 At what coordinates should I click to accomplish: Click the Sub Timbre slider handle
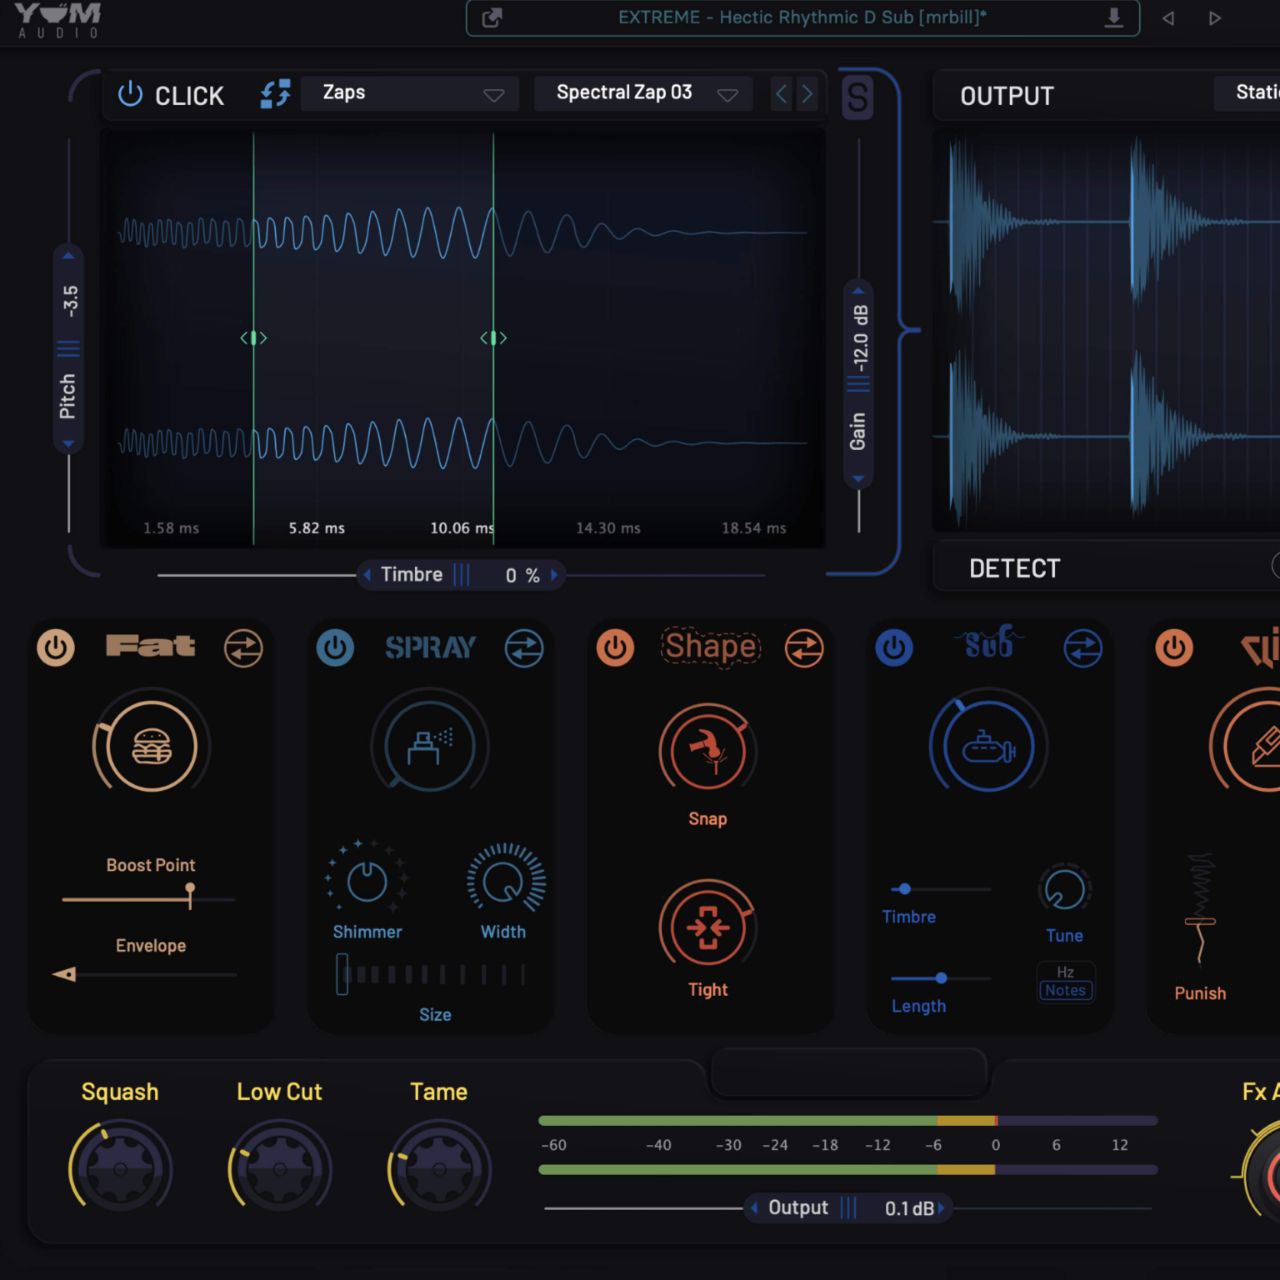point(904,888)
